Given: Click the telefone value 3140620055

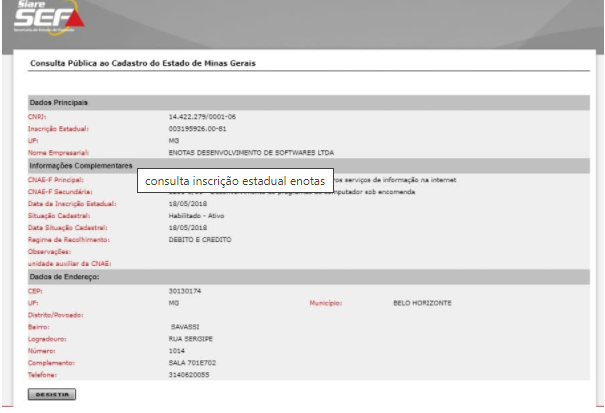Looking at the screenshot, I should click(x=190, y=374).
